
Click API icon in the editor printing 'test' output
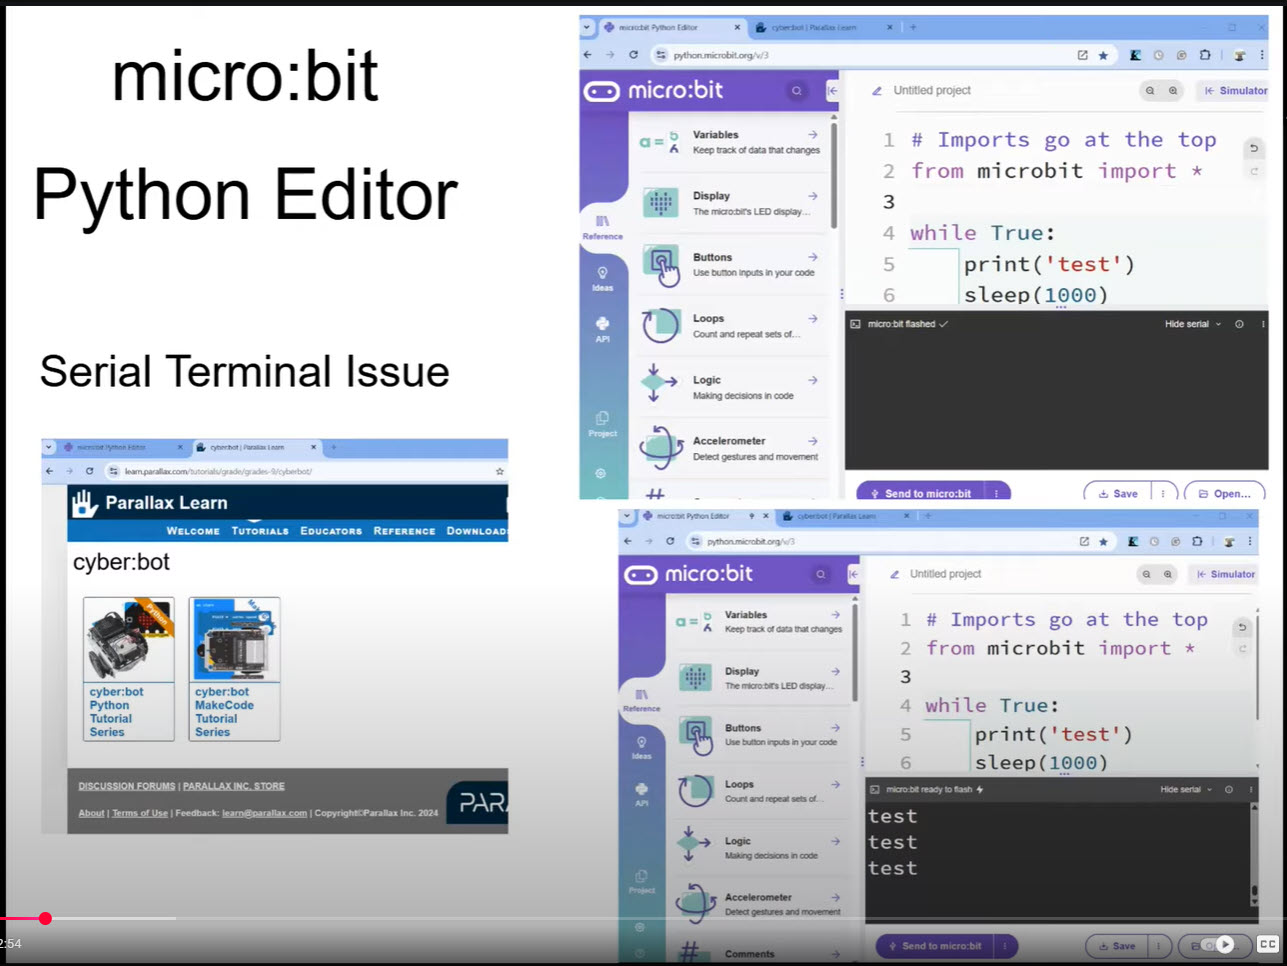pyautogui.click(x=641, y=793)
